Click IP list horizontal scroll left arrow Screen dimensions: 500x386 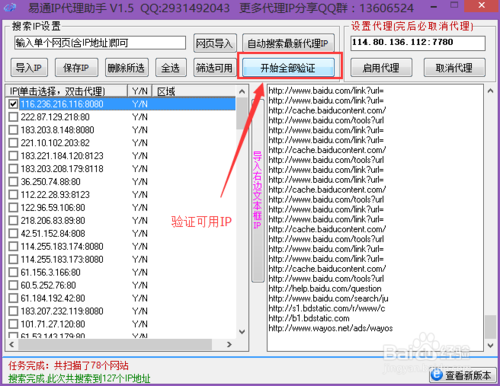click(x=12, y=344)
